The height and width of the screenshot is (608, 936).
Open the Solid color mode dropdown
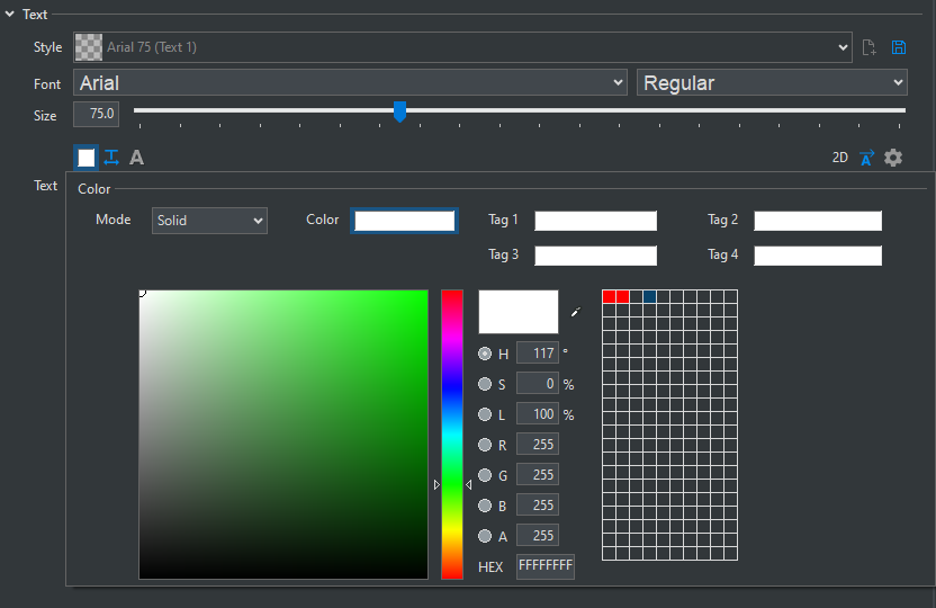coord(209,220)
